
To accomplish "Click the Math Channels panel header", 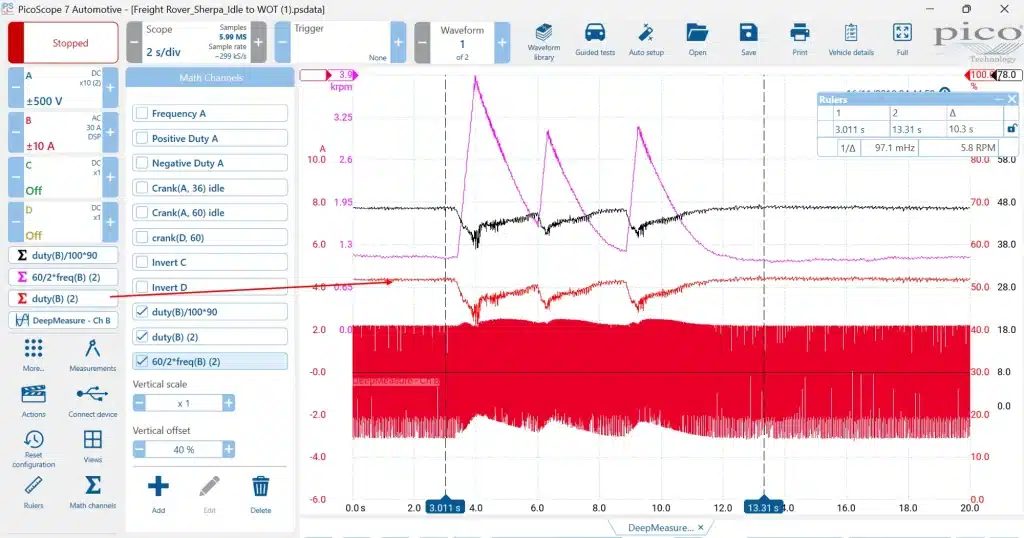I will click(210, 78).
